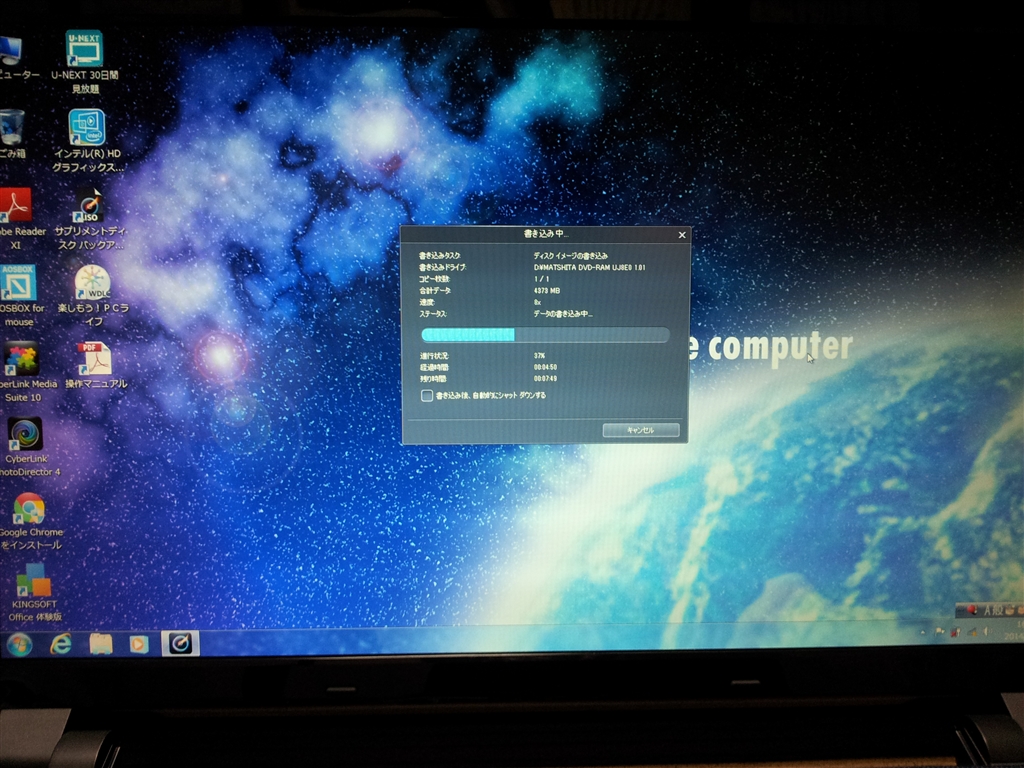Click the copy count 1 / 1 value
Viewport: 1024px width, 768px height.
[541, 279]
